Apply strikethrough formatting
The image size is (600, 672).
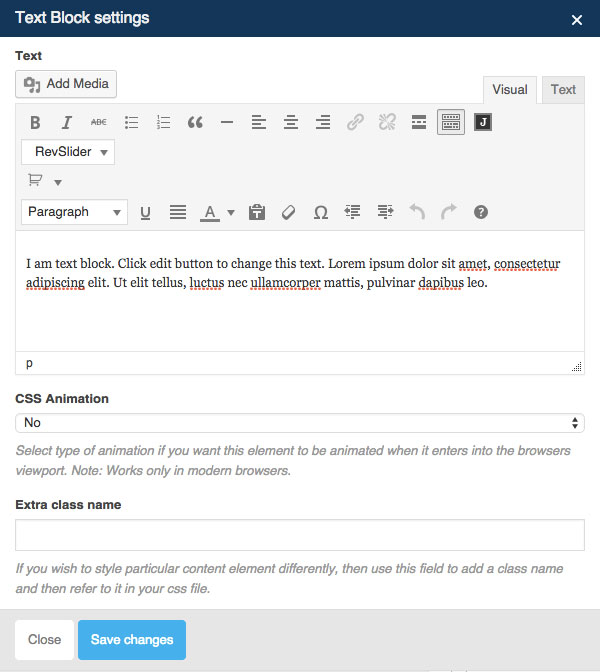click(99, 123)
